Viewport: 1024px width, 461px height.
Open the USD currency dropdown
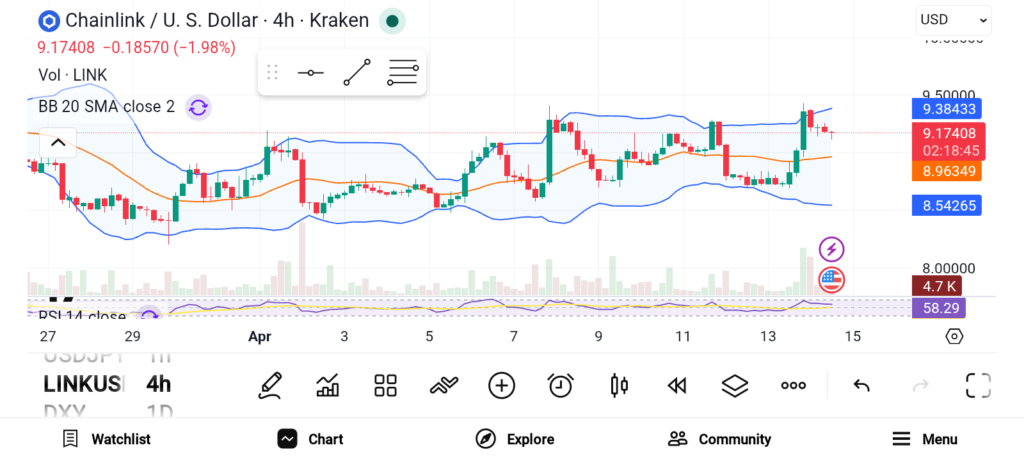[x=953, y=19]
